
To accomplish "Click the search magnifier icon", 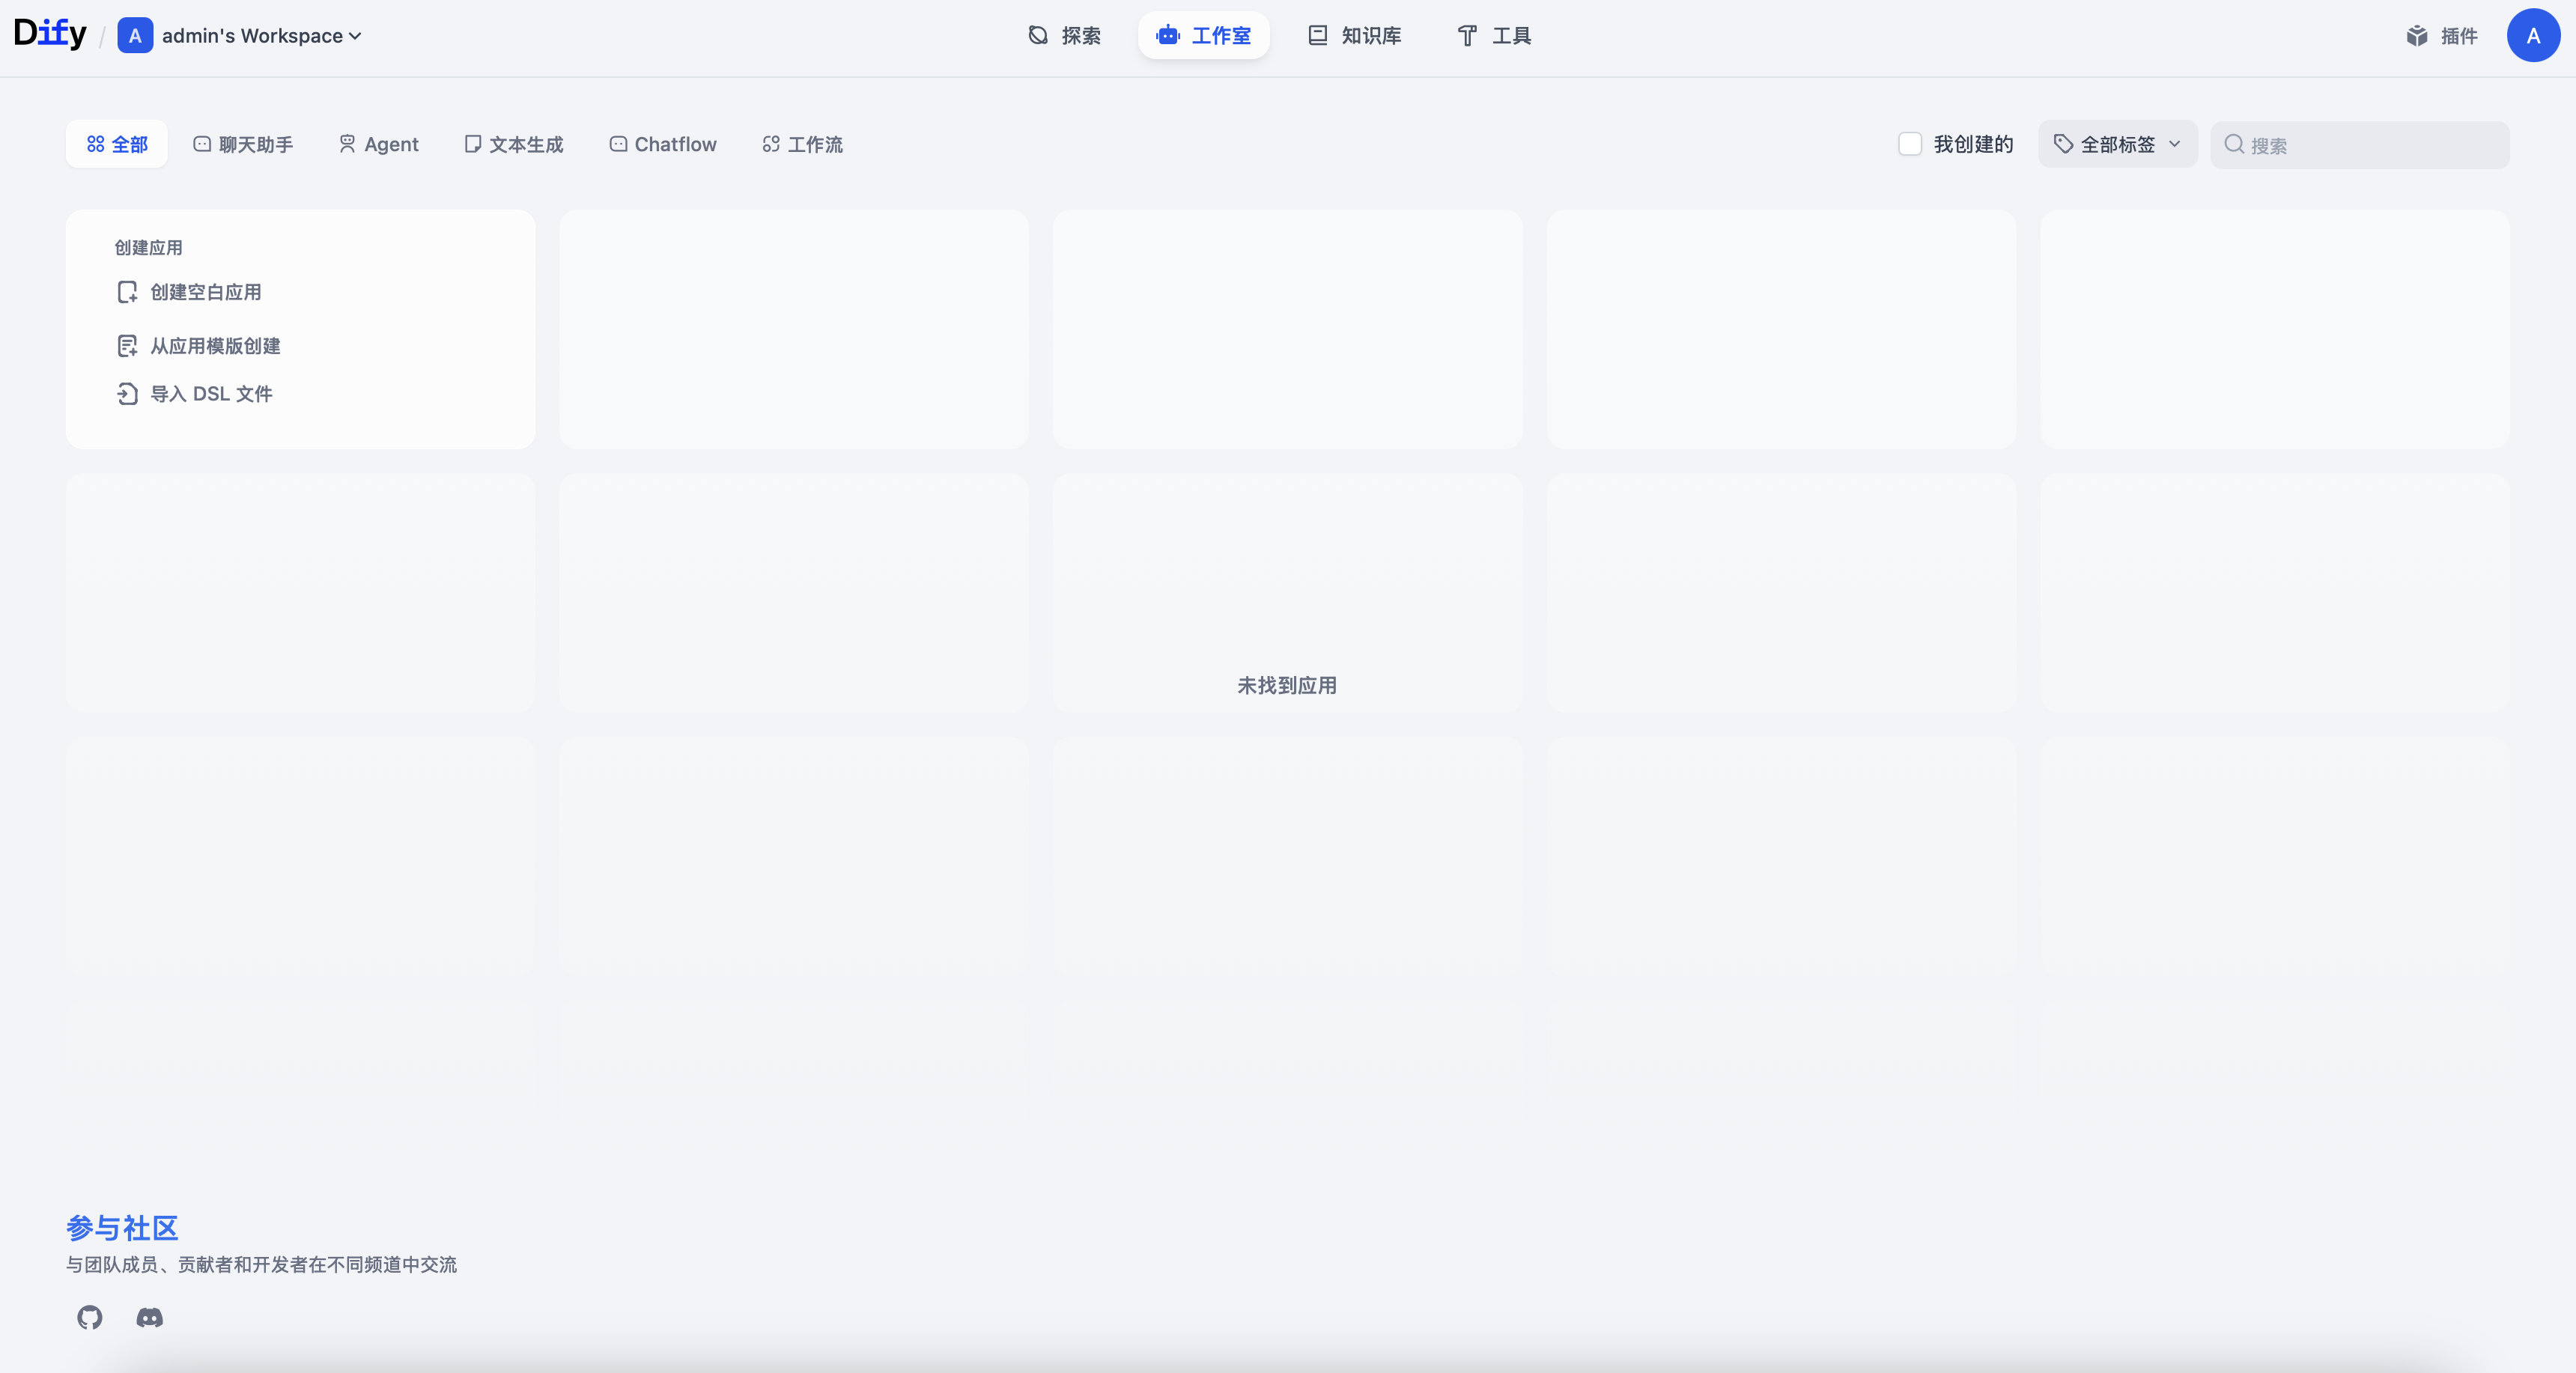I will tap(2234, 144).
